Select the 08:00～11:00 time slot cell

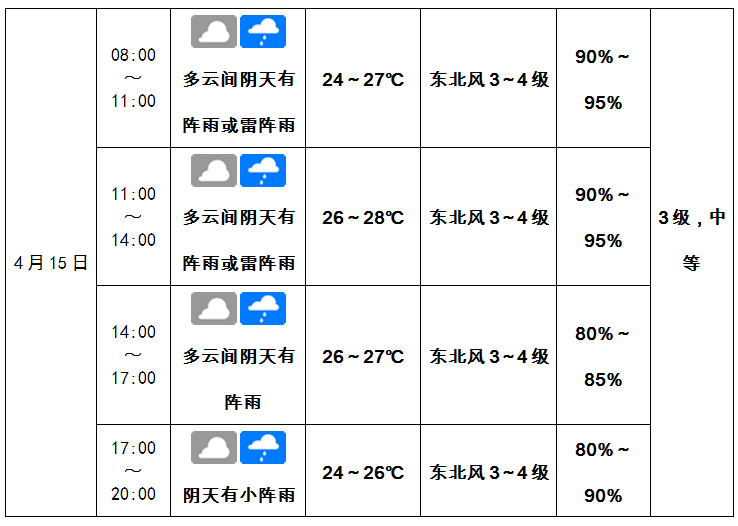(x=134, y=78)
